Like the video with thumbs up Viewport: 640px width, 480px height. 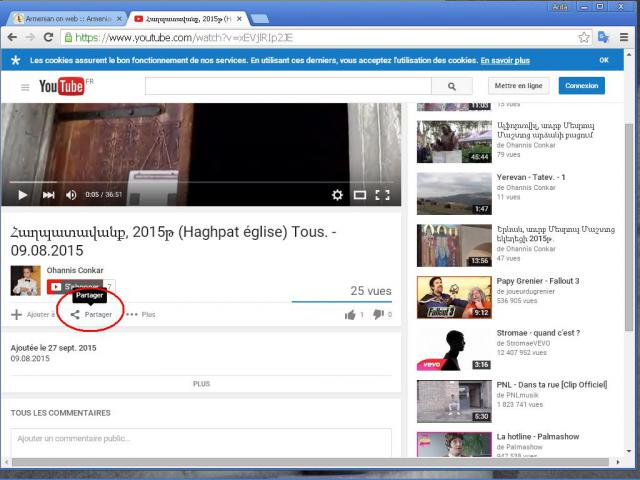[350, 314]
